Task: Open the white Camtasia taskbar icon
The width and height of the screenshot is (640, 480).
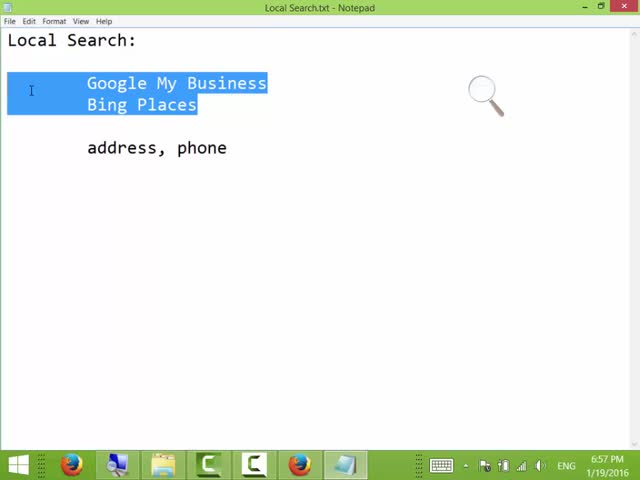Action: pyautogui.click(x=255, y=465)
